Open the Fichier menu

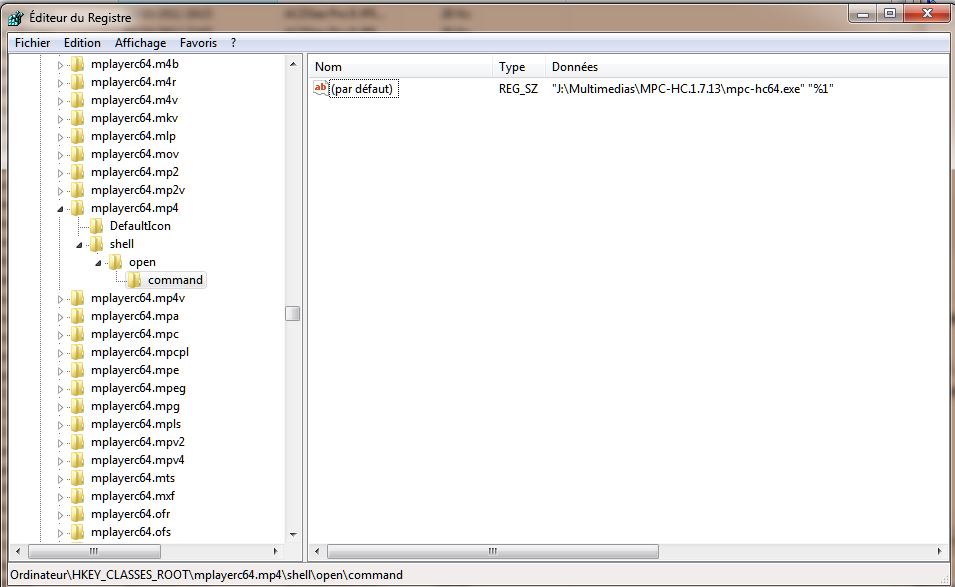32,43
